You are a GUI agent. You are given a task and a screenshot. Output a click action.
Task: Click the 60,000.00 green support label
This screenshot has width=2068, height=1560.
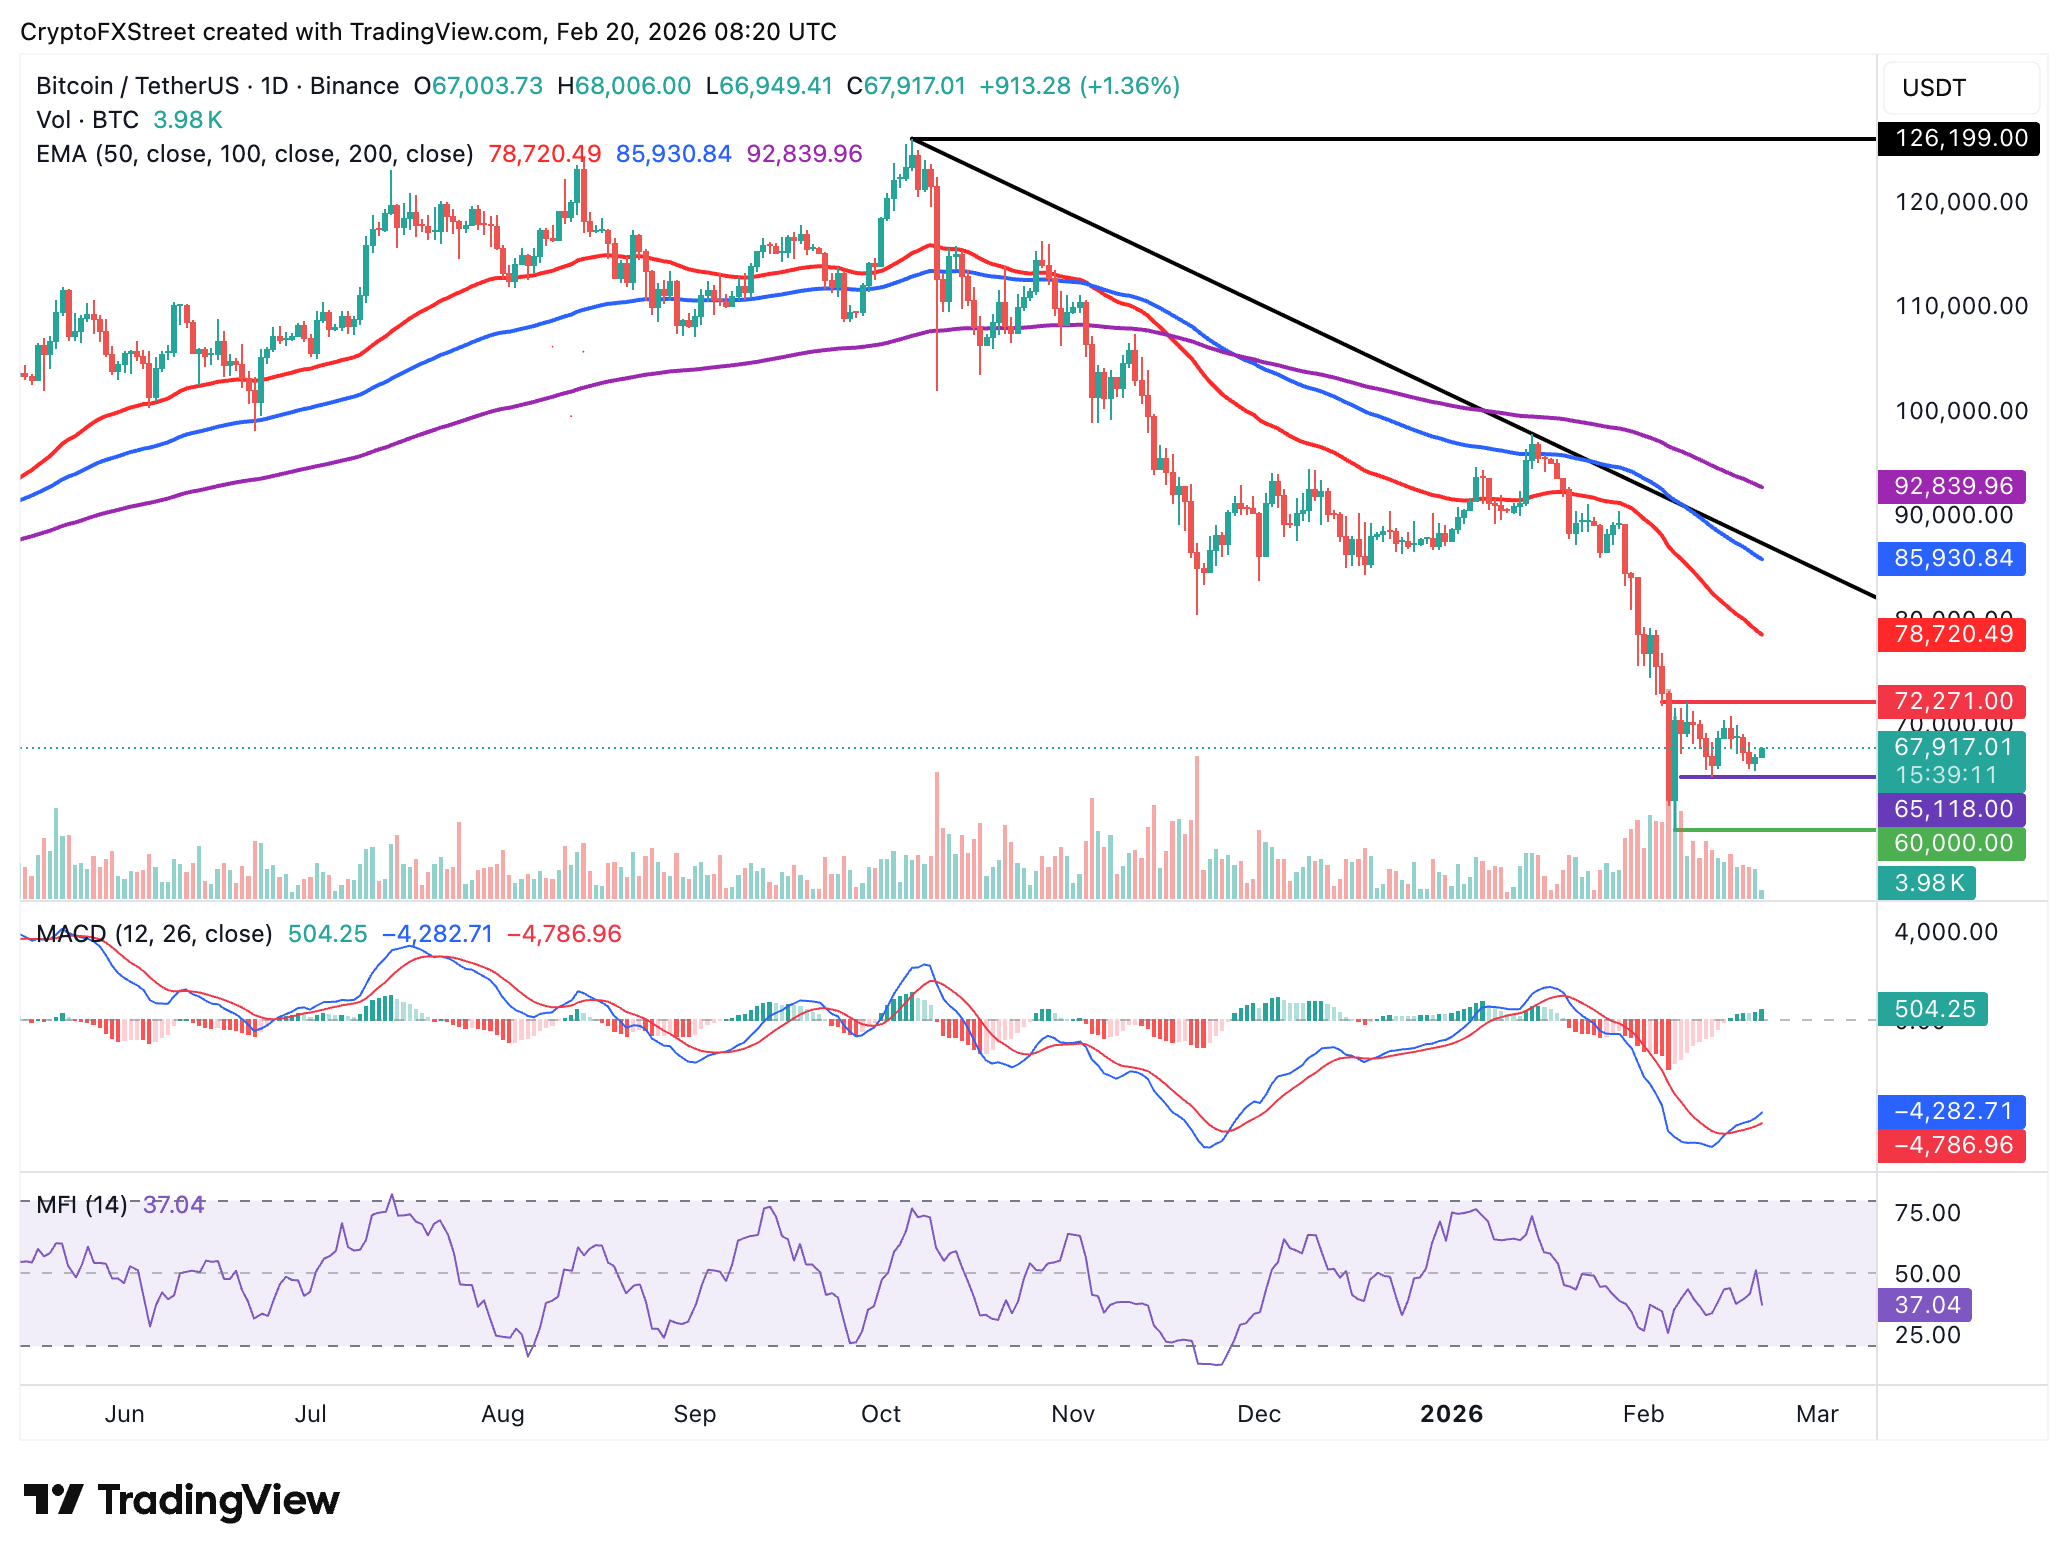click(1951, 843)
